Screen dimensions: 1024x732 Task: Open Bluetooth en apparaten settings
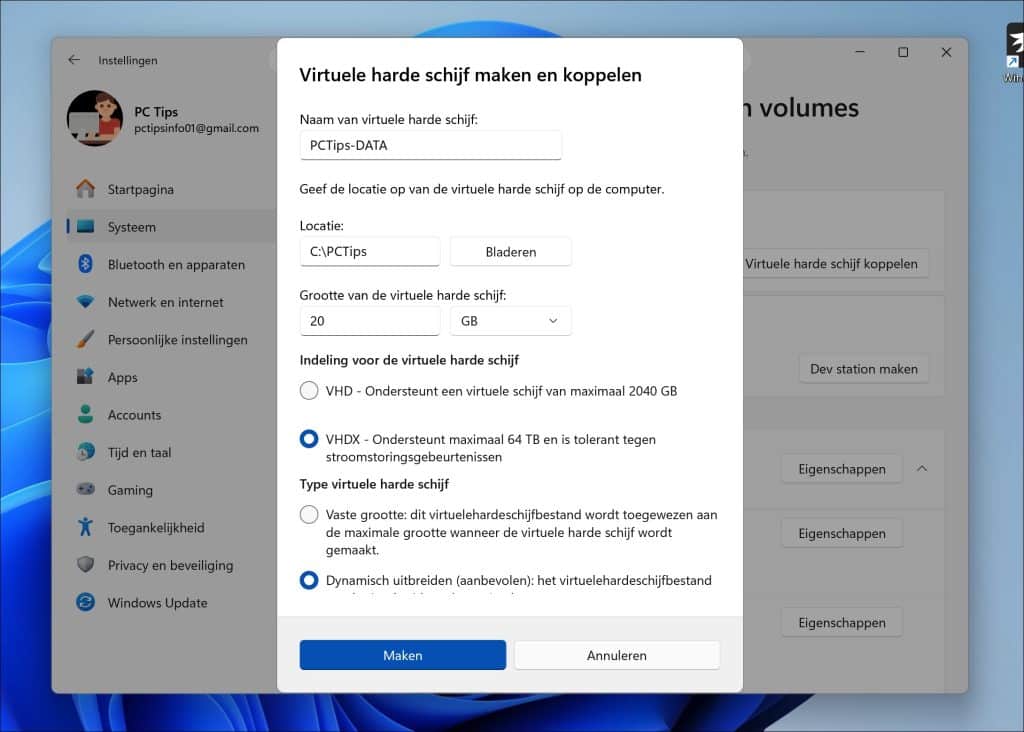click(176, 264)
